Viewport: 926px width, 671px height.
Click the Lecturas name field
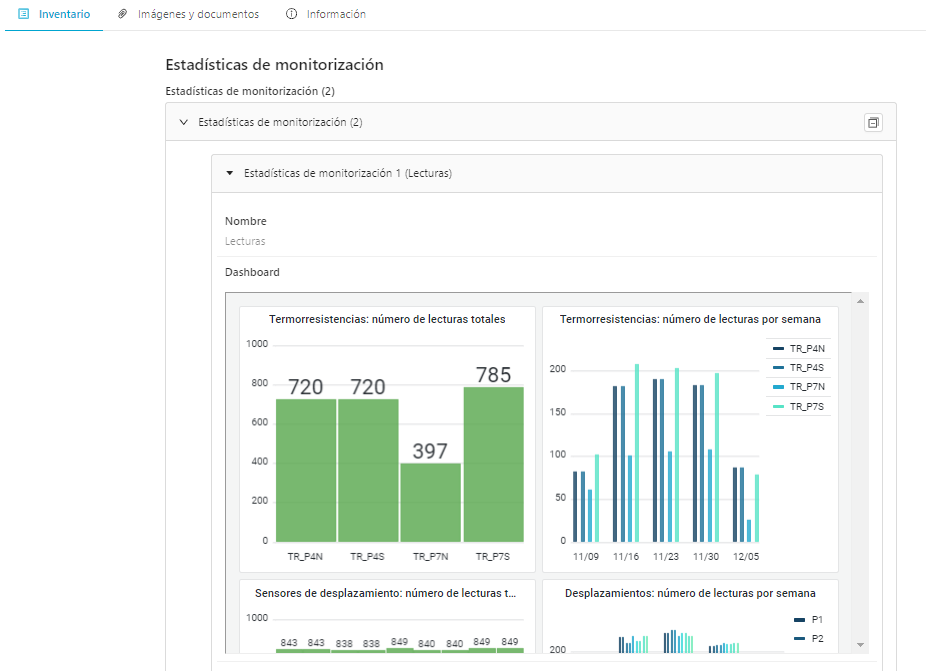pyautogui.click(x=245, y=241)
